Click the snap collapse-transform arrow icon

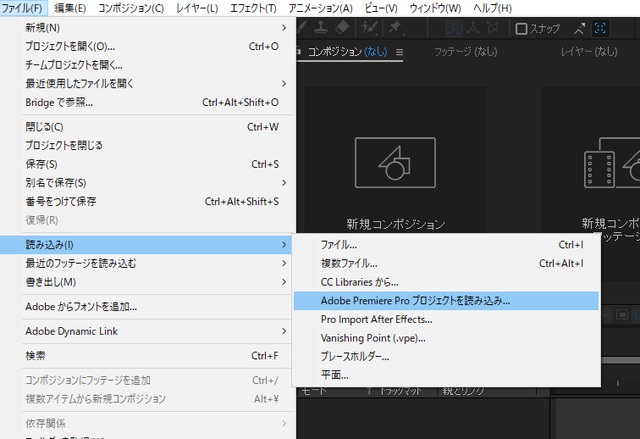pyautogui.click(x=580, y=28)
